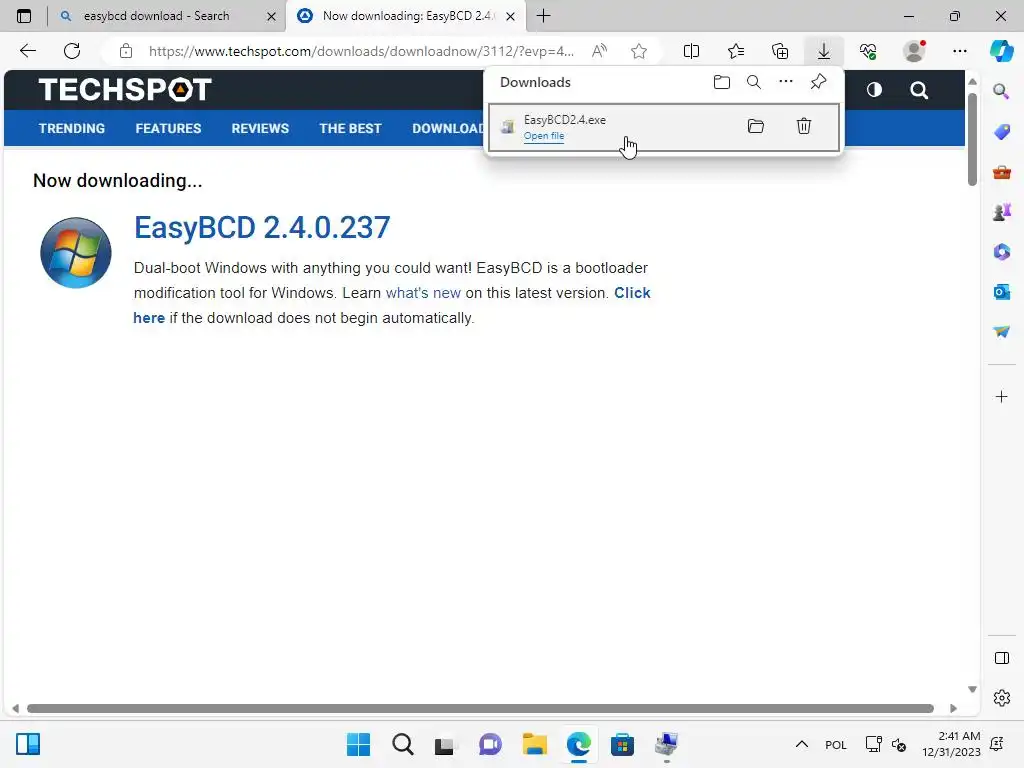This screenshot has height=768, width=1024.
Task: Open Games chess icon in sidebar
Action: point(1001,212)
